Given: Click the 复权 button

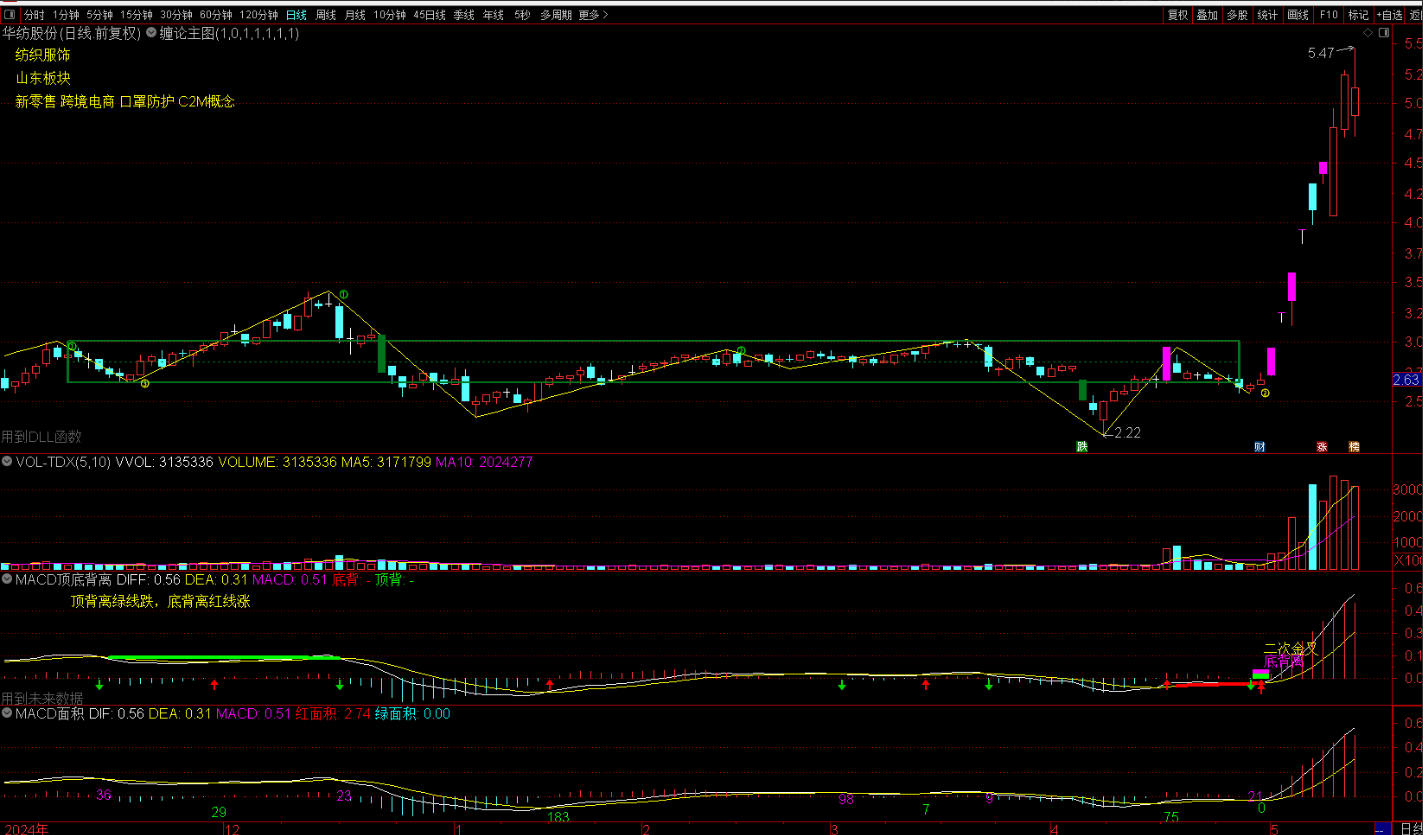Looking at the screenshot, I should tap(1178, 15).
